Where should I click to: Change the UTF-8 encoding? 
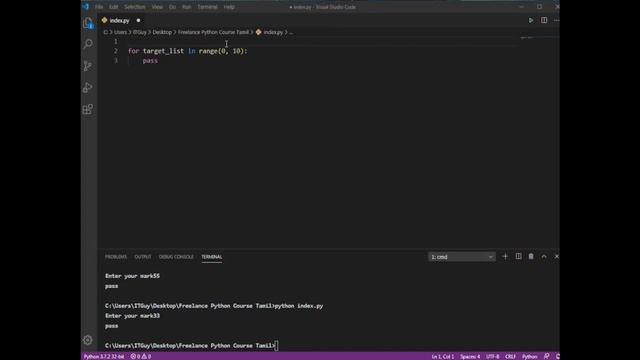coord(493,356)
